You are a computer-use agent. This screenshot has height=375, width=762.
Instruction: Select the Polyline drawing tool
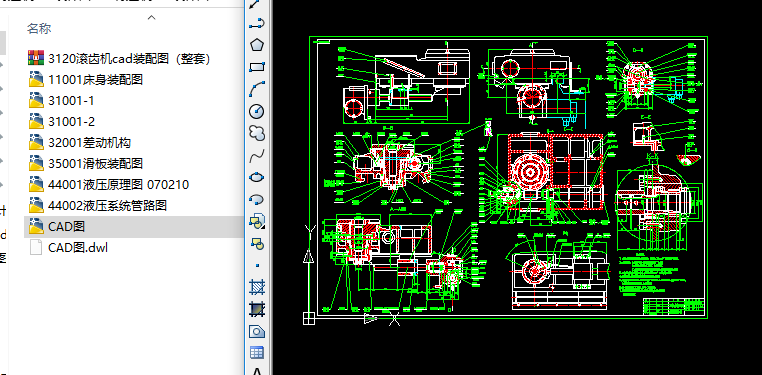click(x=257, y=23)
